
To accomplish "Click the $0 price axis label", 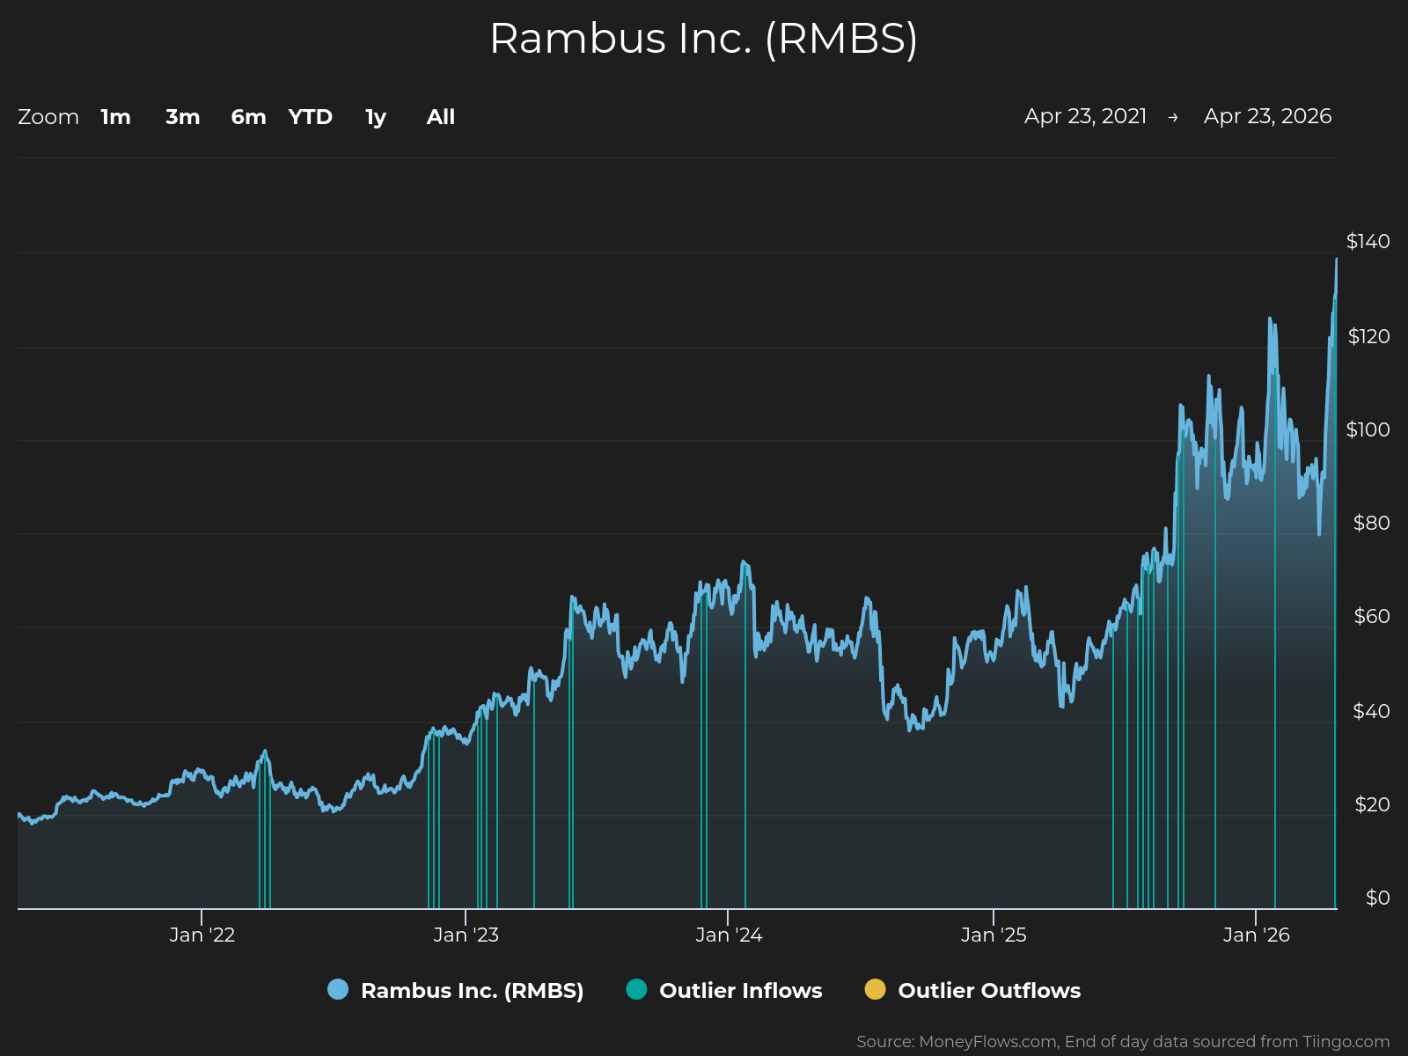I will (x=1378, y=897).
